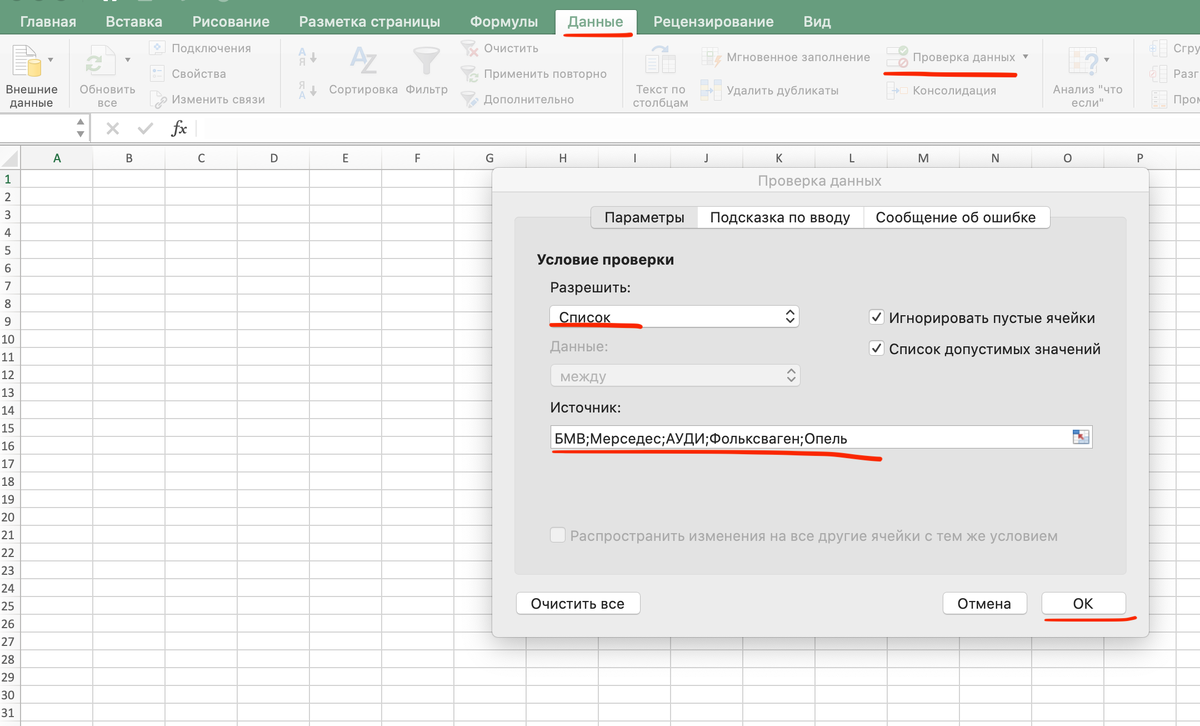The height and width of the screenshot is (726, 1200).
Task: Click the range selector icon in Источник
Action: [x=1081, y=437]
